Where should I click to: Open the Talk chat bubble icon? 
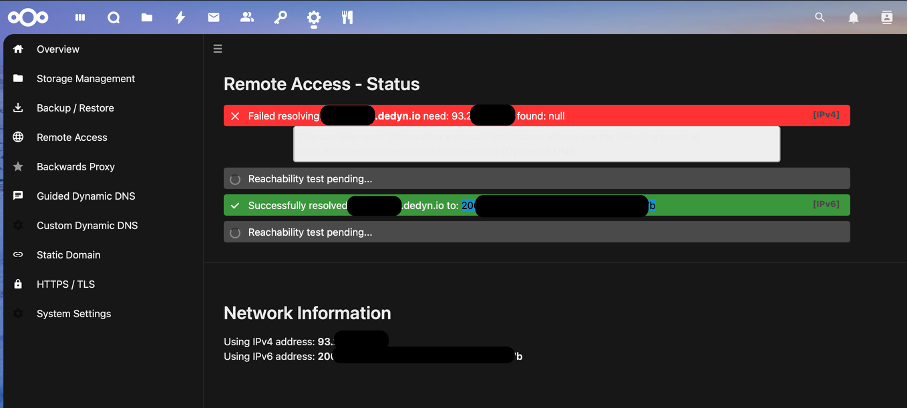113,17
